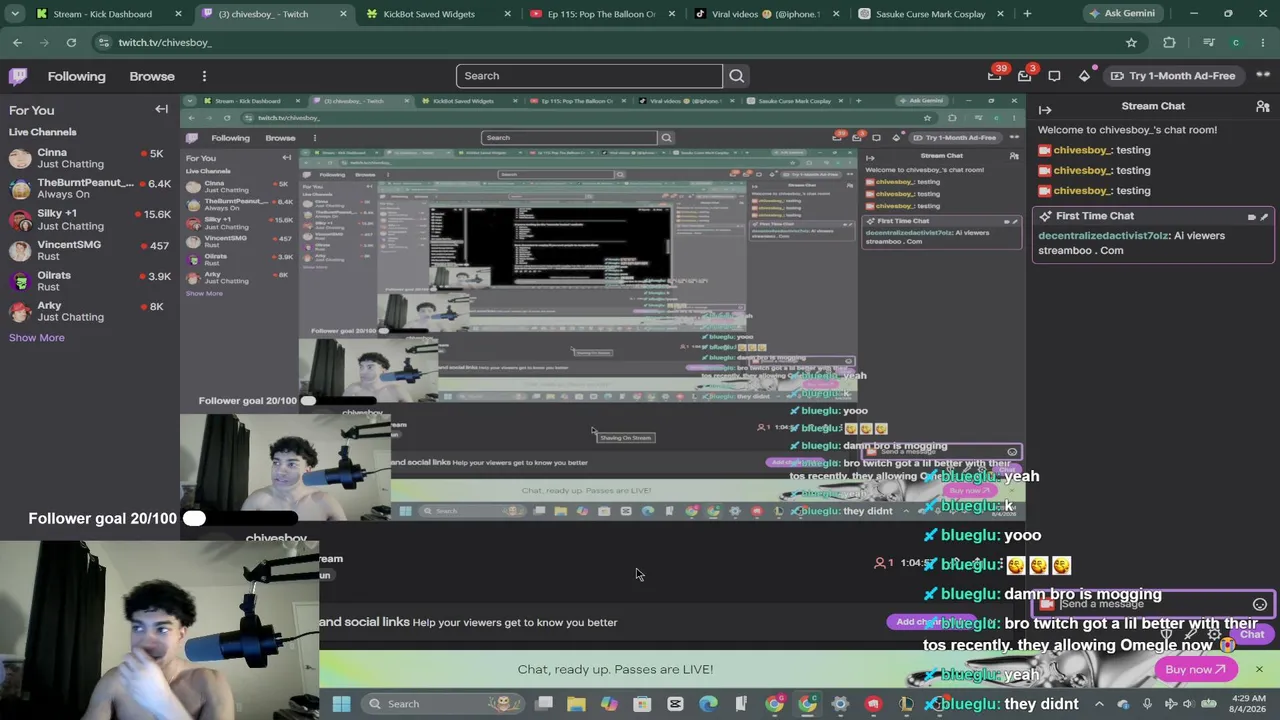Image resolution: width=1280 pixels, height=720 pixels.
Task: Open the More options three-dot menu
Action: click(204, 76)
